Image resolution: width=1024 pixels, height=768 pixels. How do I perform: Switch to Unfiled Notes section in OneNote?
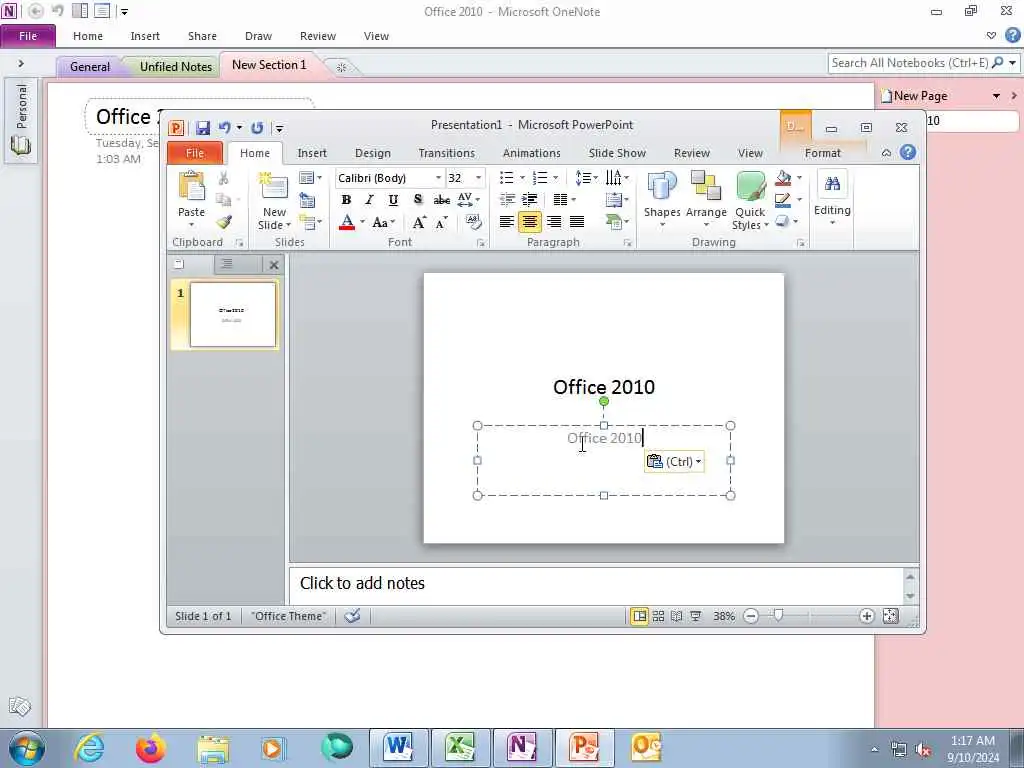click(x=176, y=67)
